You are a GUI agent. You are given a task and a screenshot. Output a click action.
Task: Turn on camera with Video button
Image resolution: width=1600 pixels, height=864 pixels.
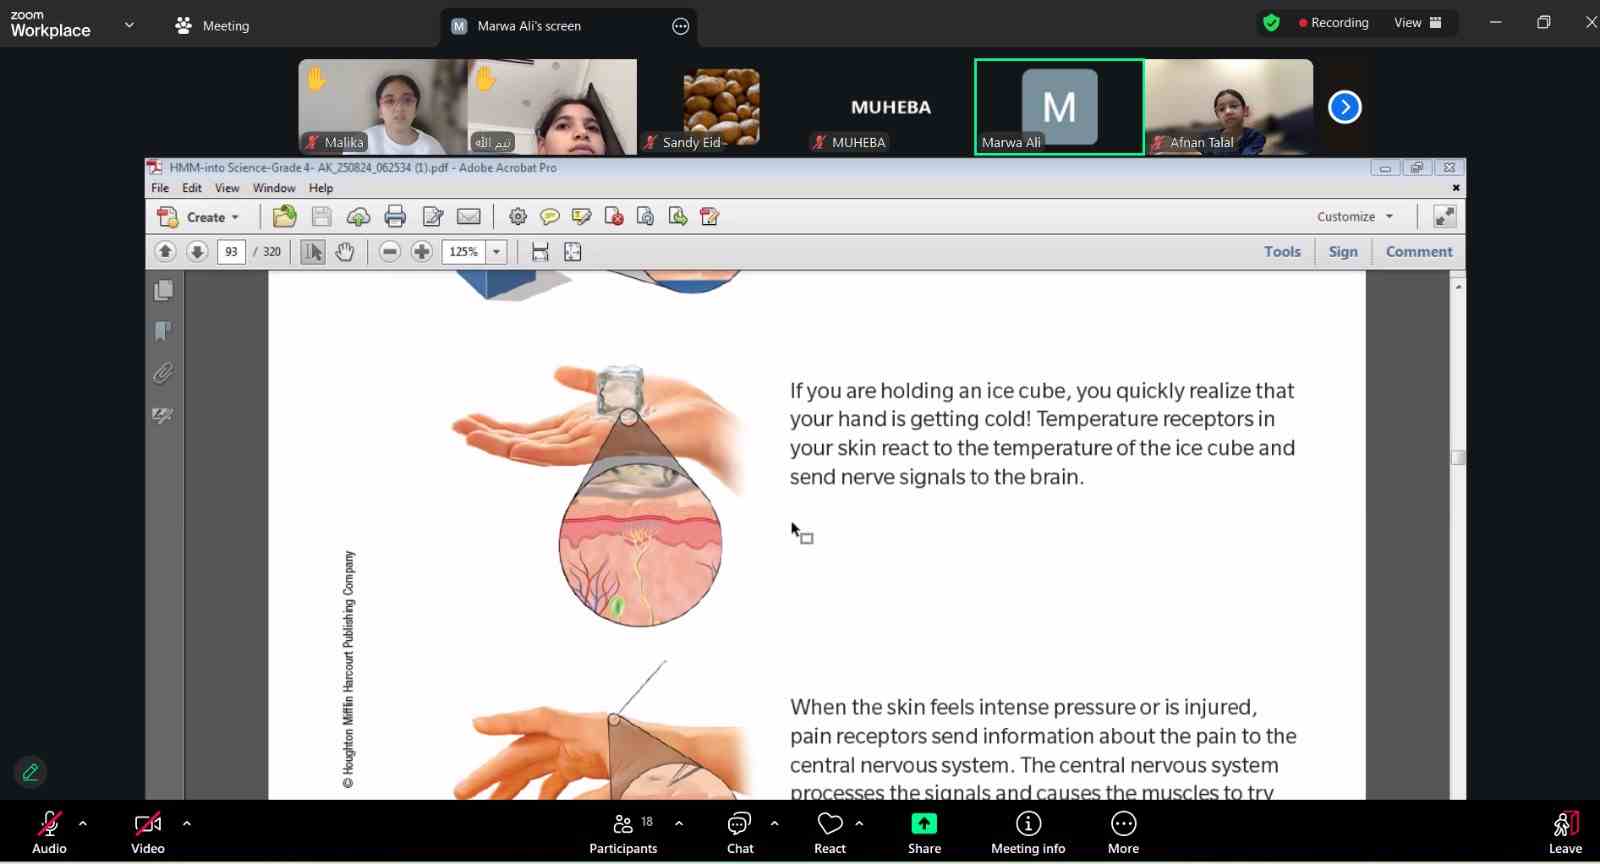tap(147, 831)
